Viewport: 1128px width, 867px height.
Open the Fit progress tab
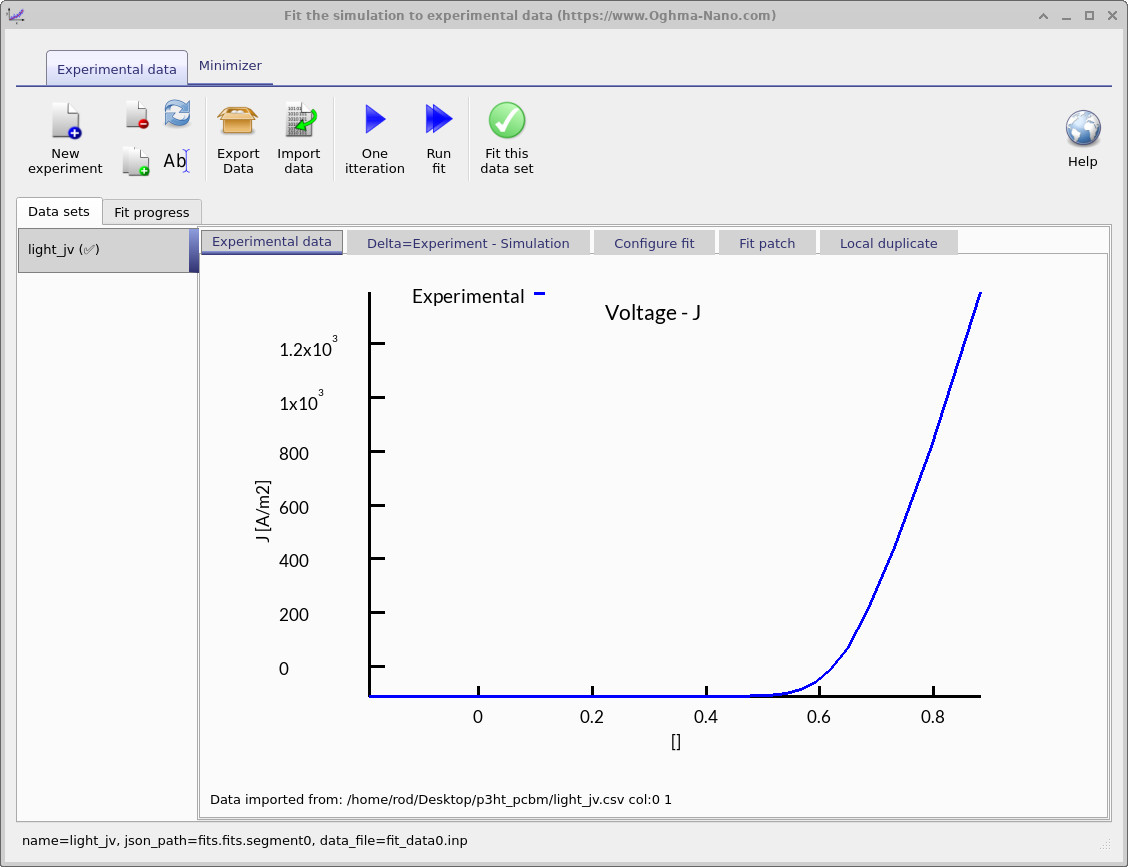[151, 211]
